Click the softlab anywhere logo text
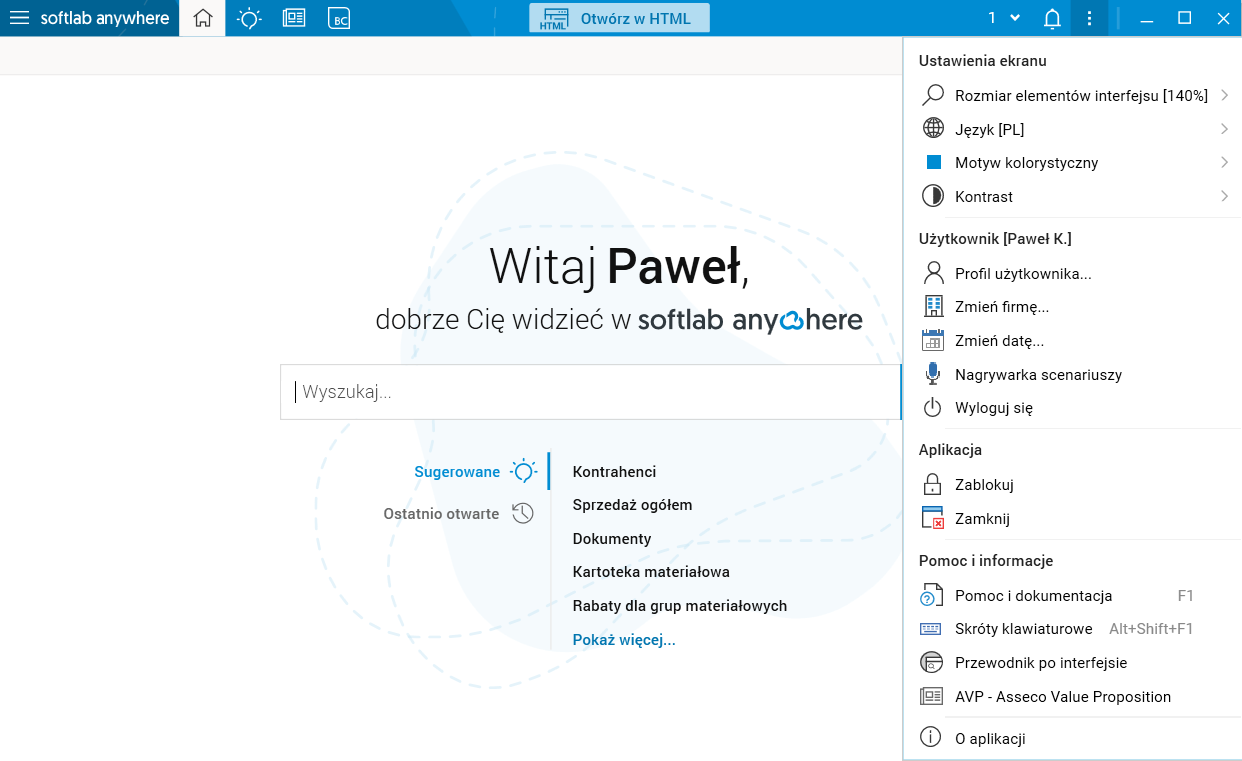 tap(105, 18)
